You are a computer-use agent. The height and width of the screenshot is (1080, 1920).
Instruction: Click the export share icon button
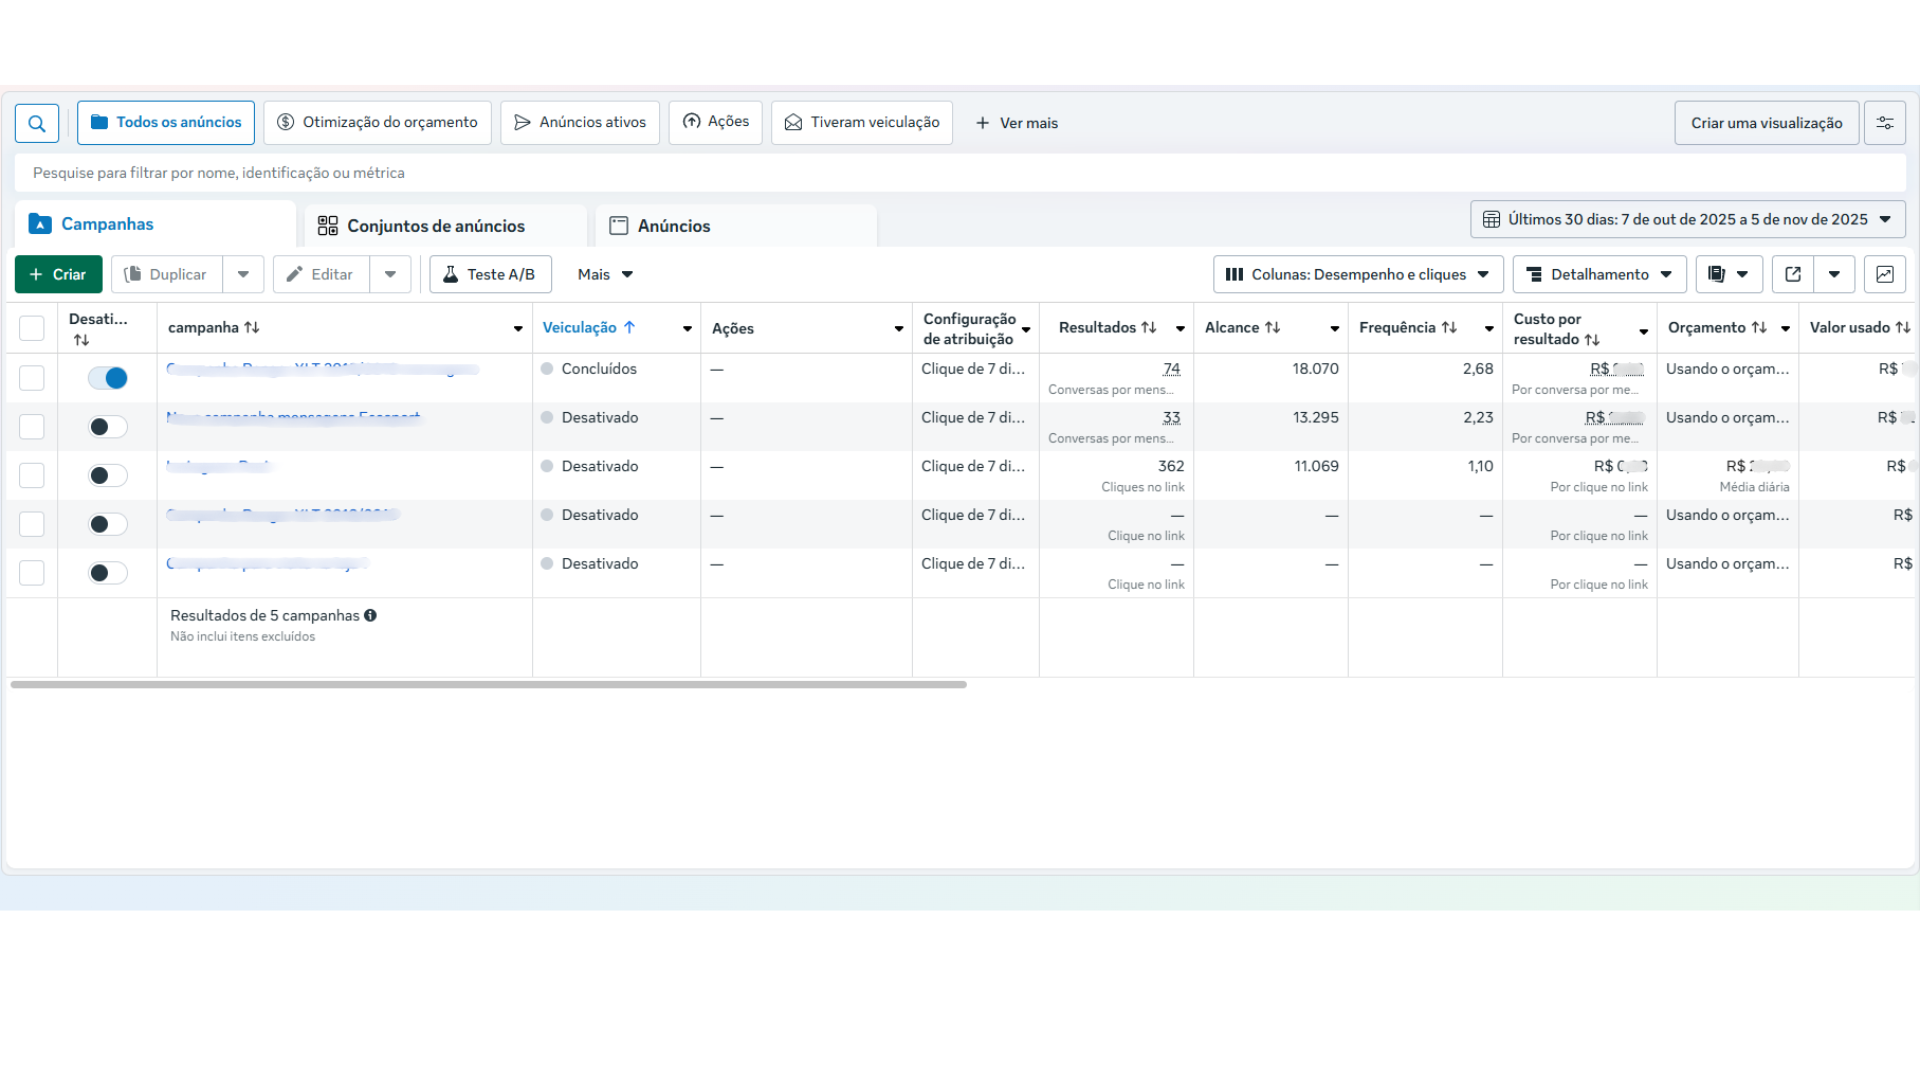coord(1792,274)
